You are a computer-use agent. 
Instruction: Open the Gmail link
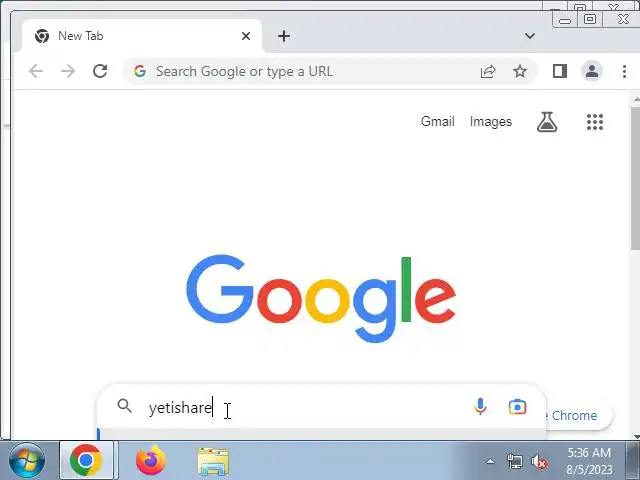pyautogui.click(x=438, y=121)
